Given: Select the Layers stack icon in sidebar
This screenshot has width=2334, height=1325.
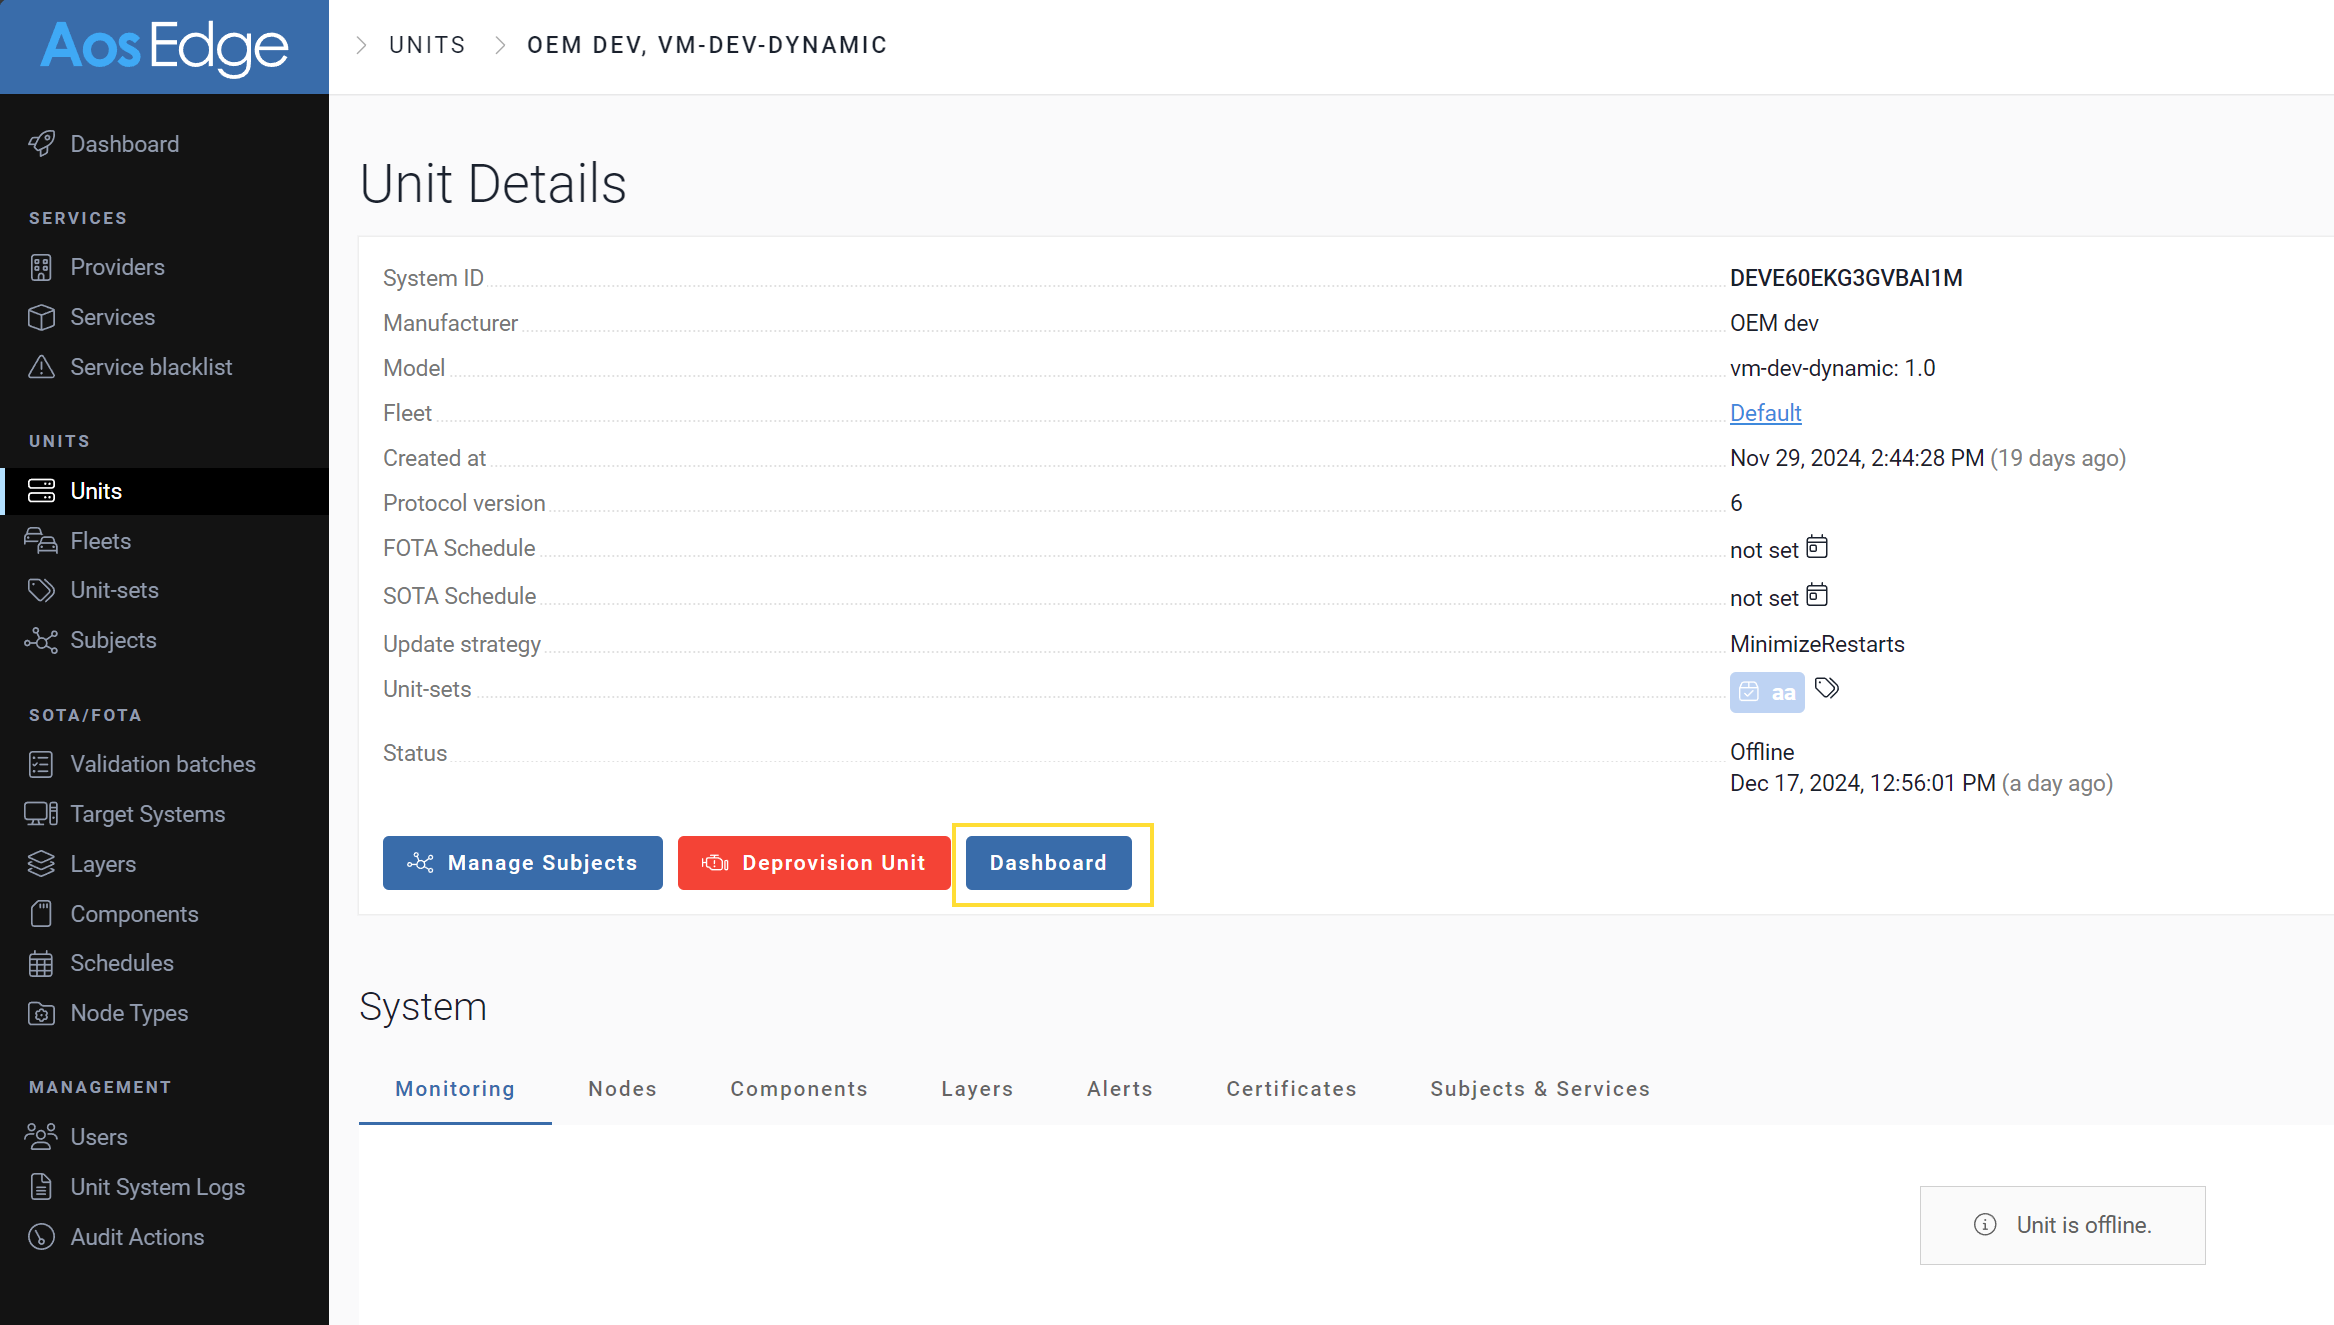Looking at the screenshot, I should (x=41, y=863).
